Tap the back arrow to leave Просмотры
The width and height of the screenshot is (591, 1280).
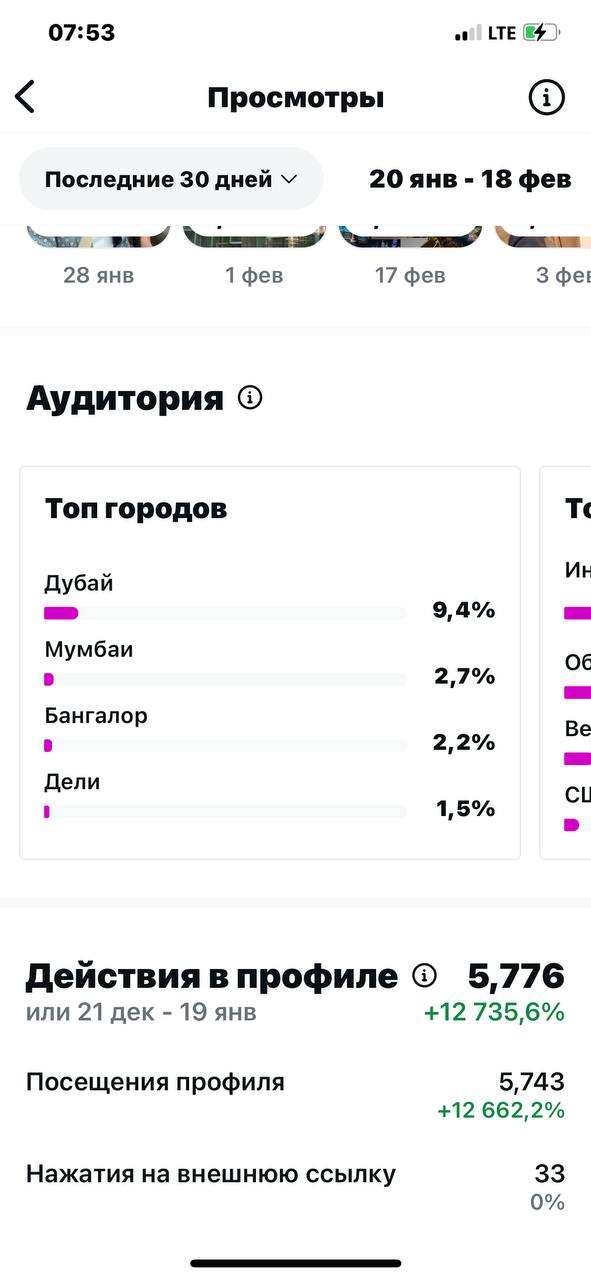(24, 96)
